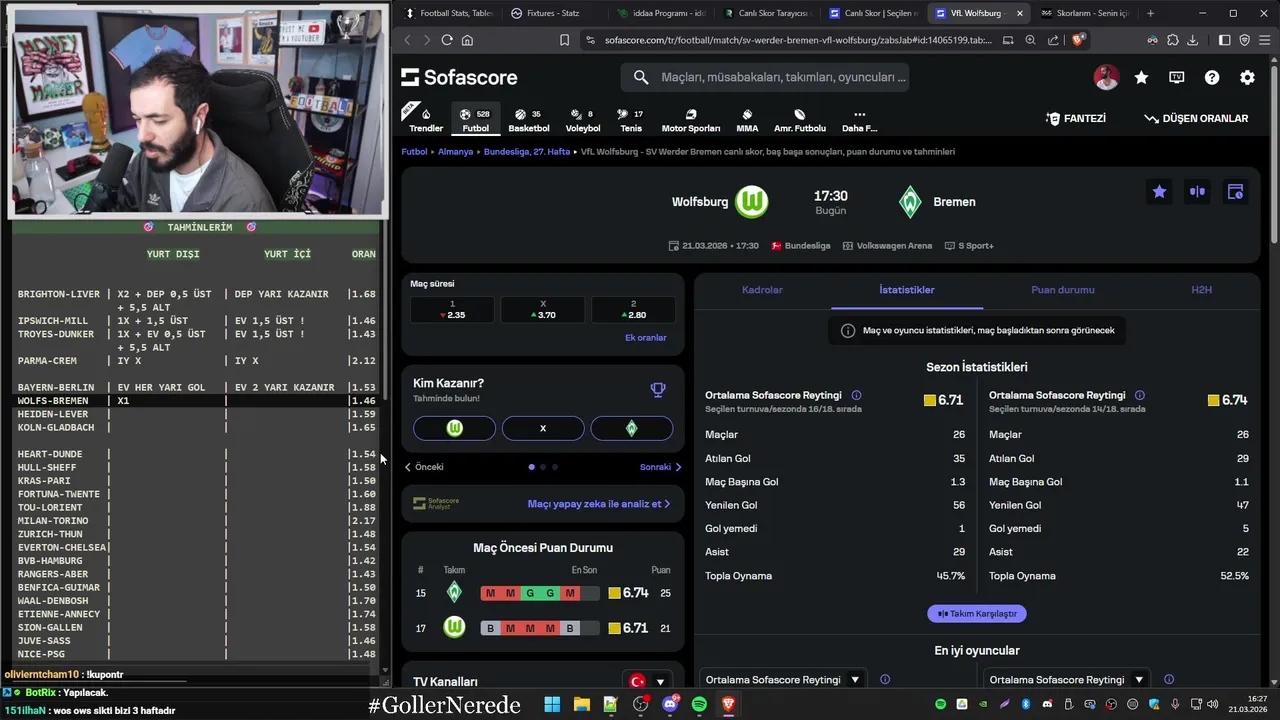Open the match comparison icon
Screen dimensions: 1280x720
point(1197,192)
